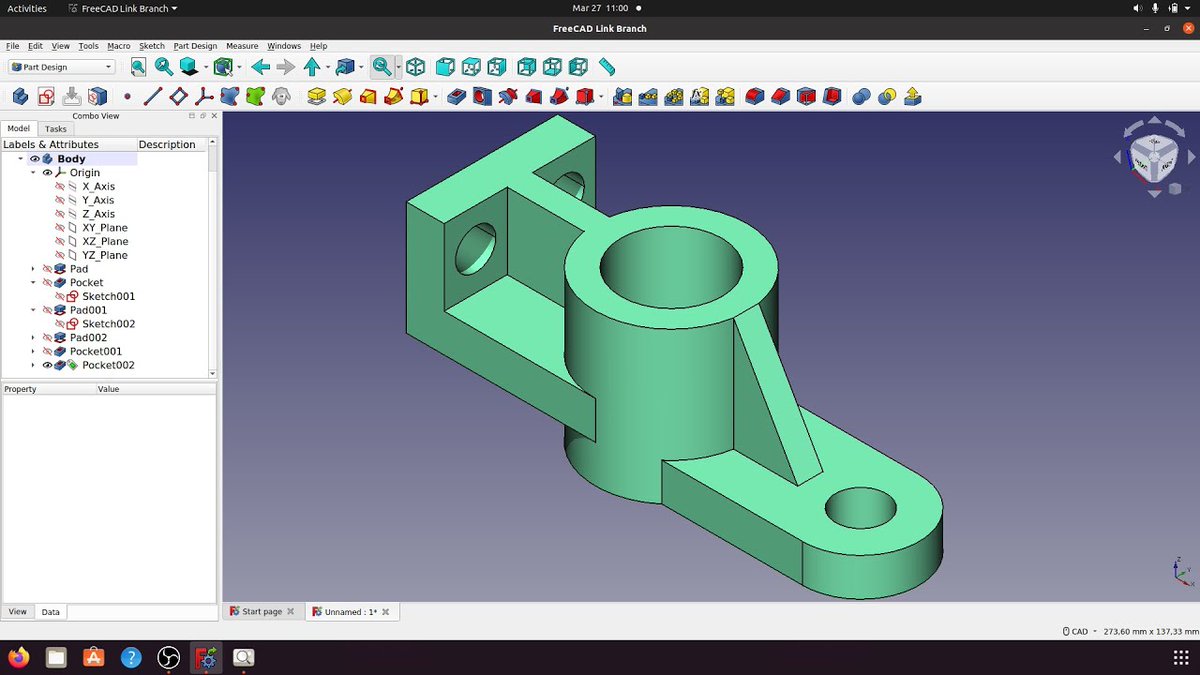Screen dimensions: 1200x675
Task: Show the X_Axis via its eye icon
Action: (60, 187)
